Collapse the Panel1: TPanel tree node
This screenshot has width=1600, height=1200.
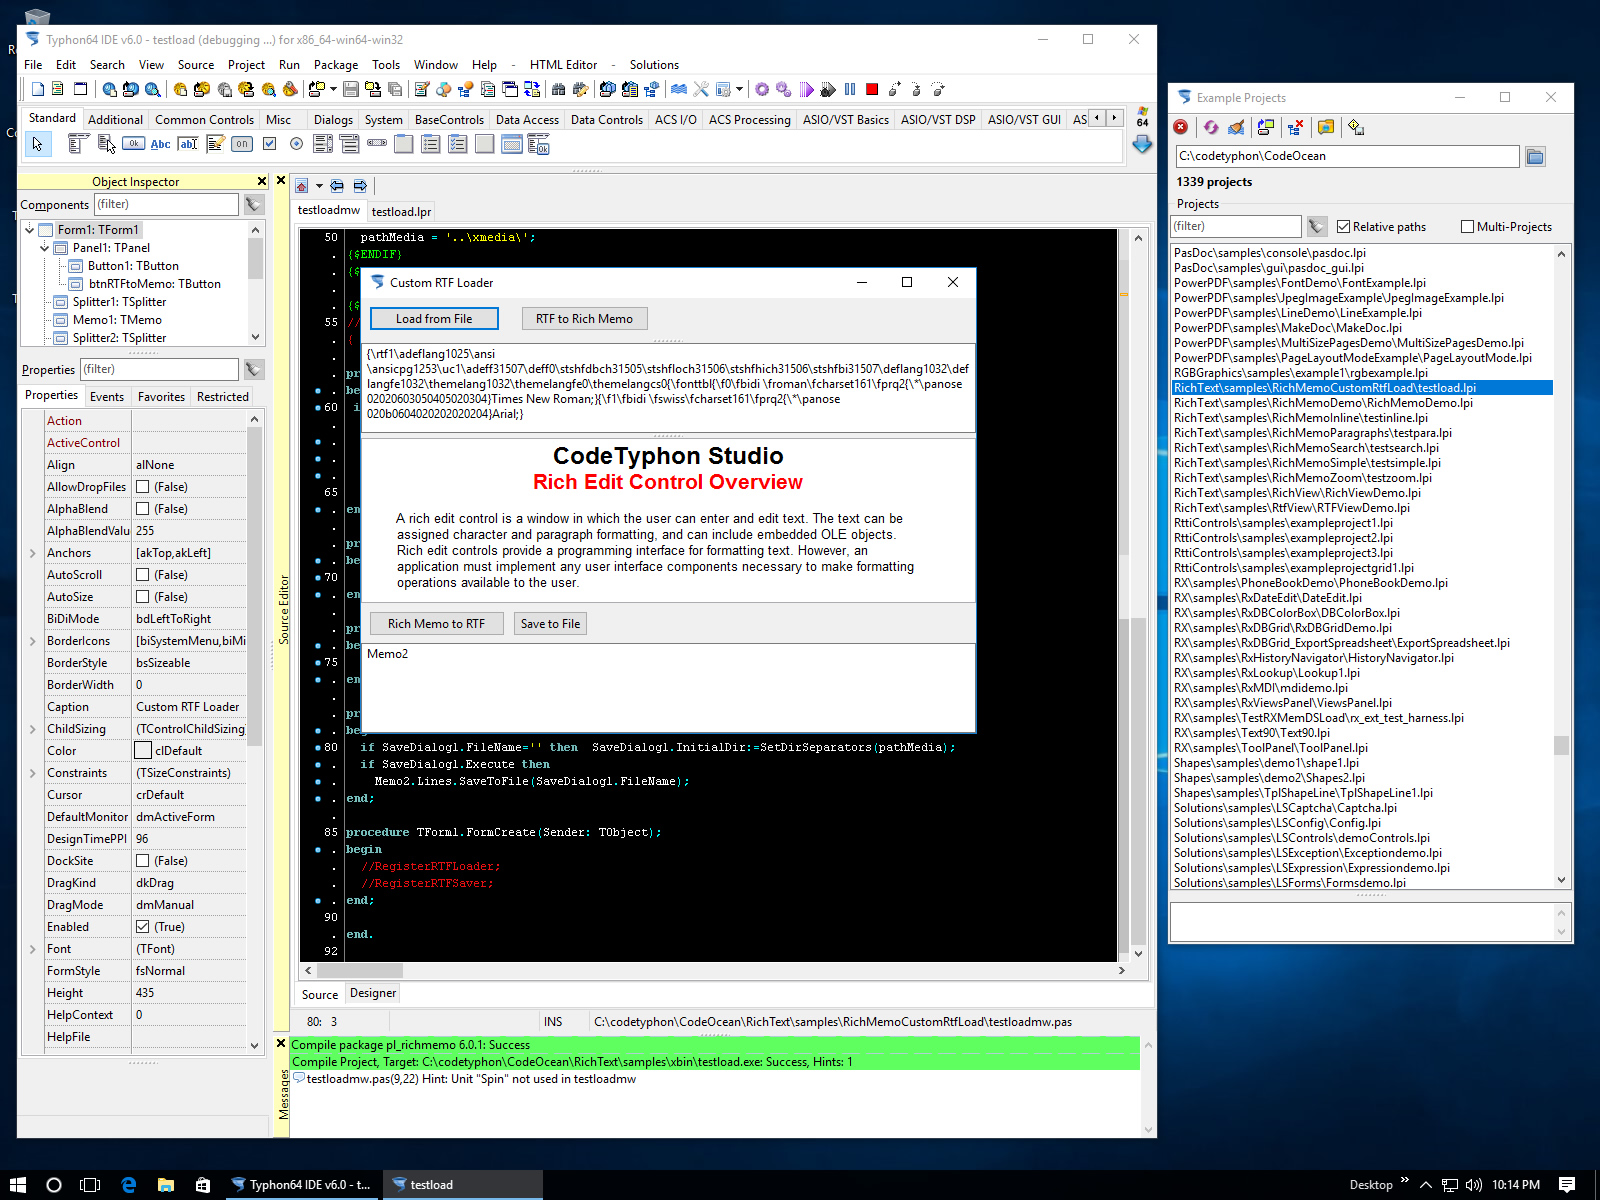[45, 248]
